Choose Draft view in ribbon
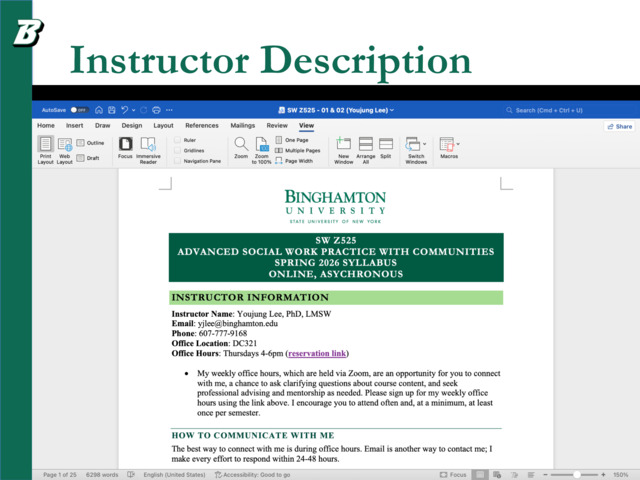Screen dimensions: 640x480 point(88,158)
